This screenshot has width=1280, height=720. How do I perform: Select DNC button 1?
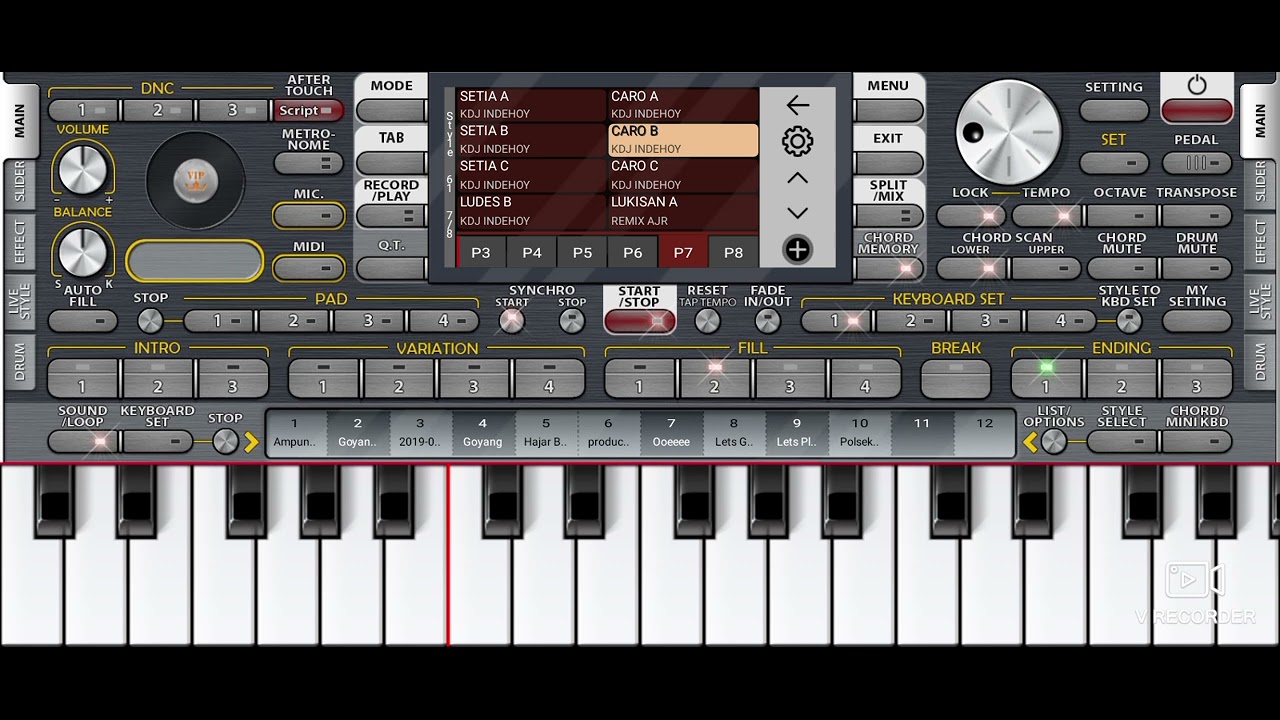(x=85, y=111)
